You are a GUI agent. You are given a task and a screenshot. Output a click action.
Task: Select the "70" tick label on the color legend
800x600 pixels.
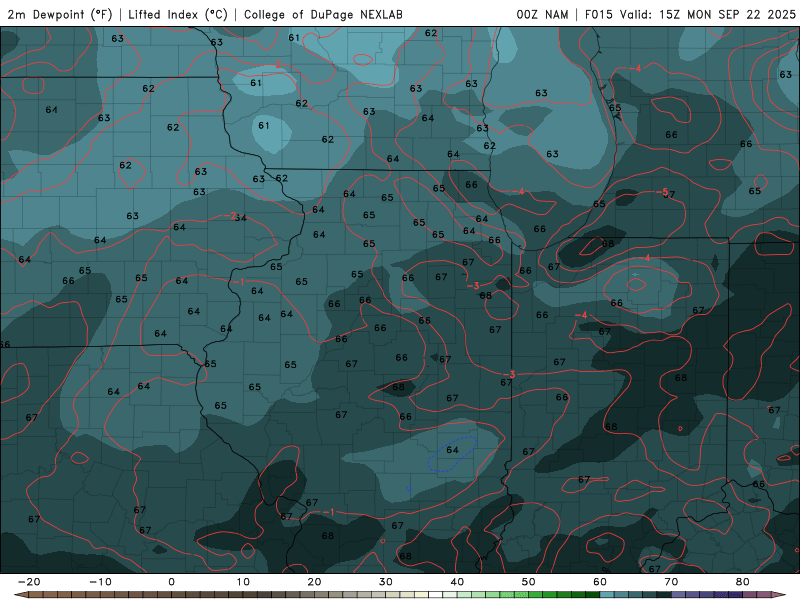tap(671, 582)
